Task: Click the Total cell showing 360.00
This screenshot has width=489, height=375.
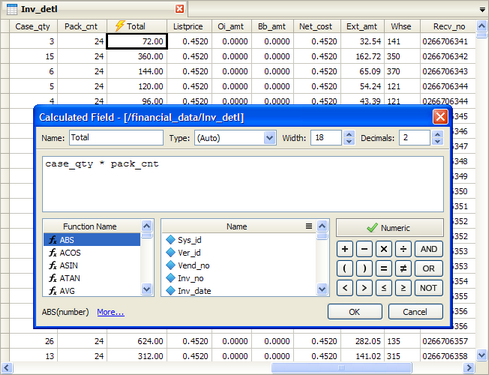Action: point(137,56)
